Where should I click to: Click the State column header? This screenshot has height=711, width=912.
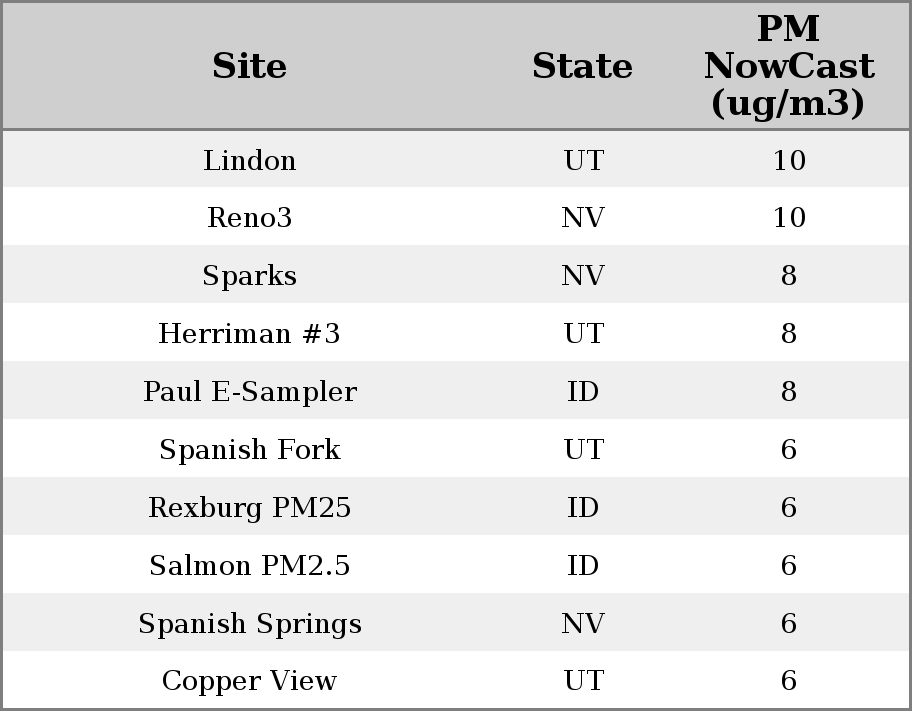point(582,66)
